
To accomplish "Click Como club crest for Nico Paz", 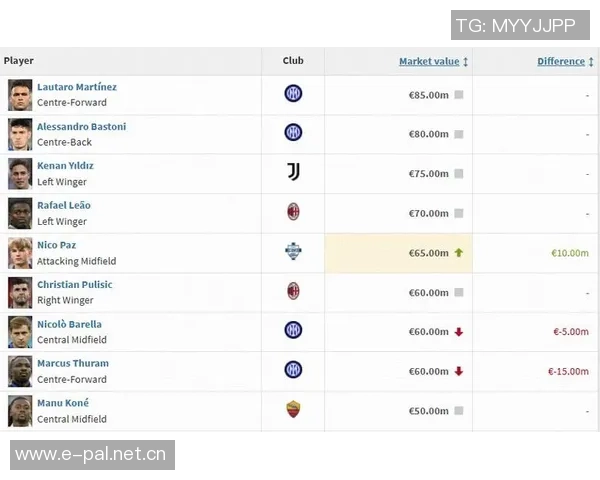I will pos(293,252).
